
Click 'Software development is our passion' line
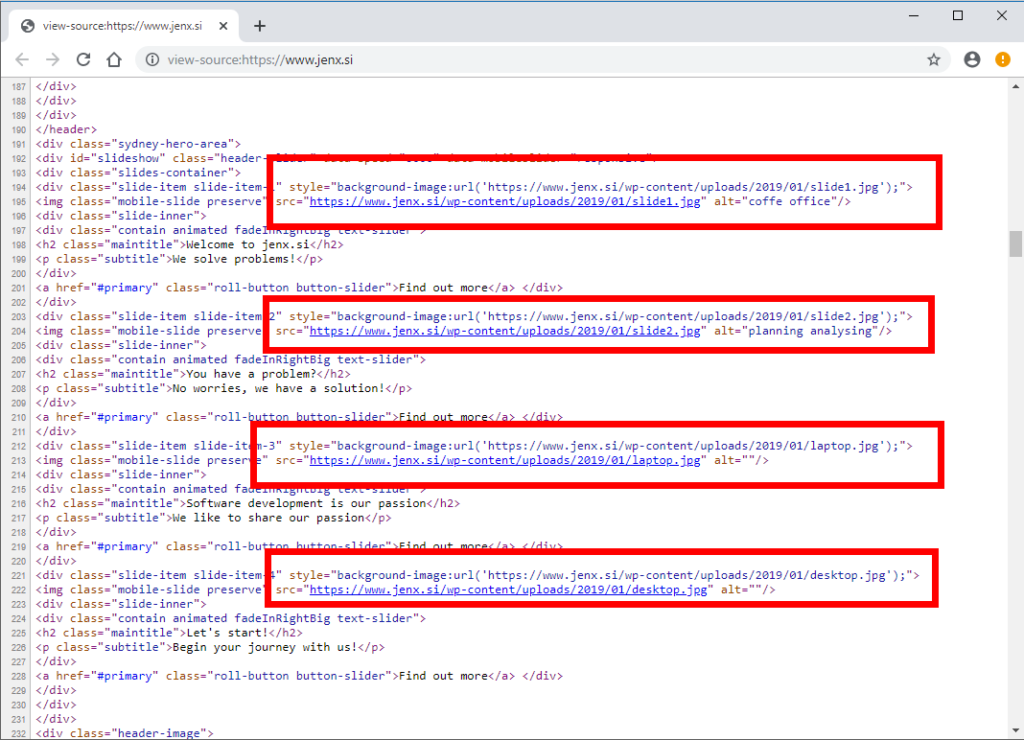click(248, 503)
